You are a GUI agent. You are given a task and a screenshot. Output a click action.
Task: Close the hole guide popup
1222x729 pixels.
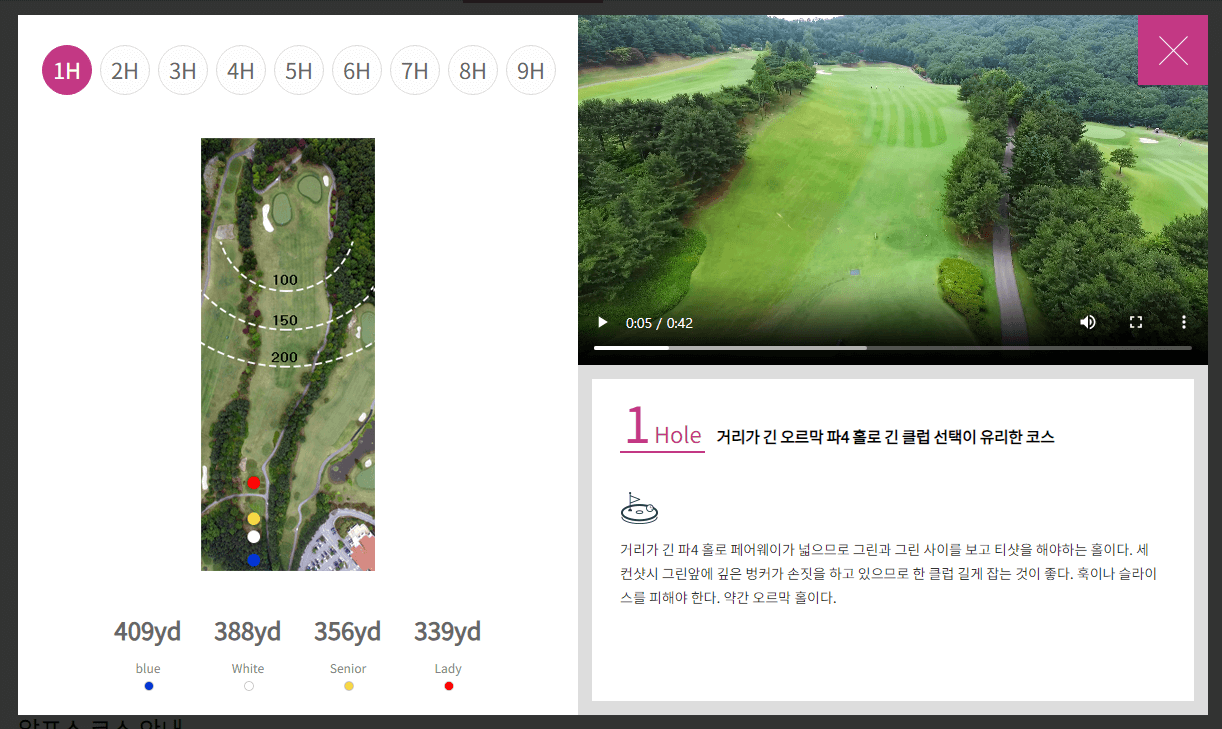[1172, 50]
